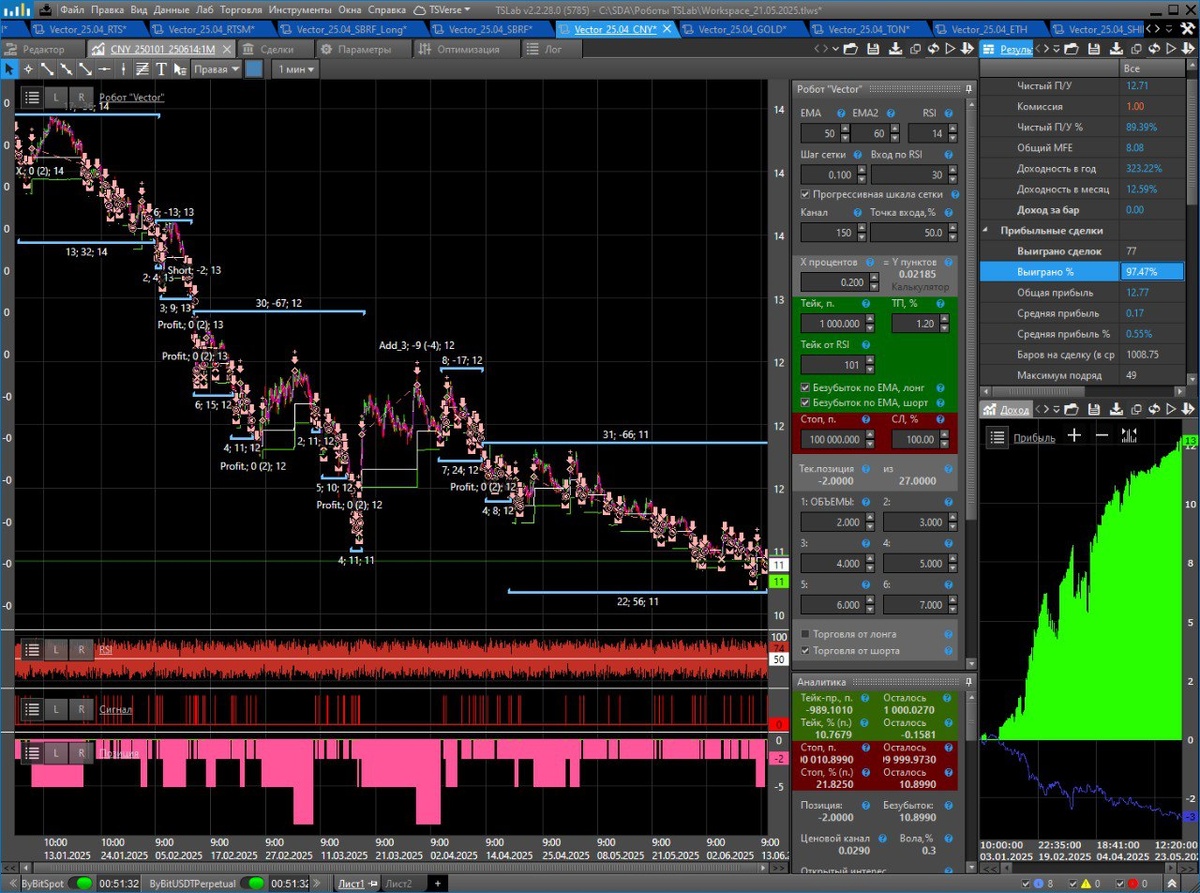Open the Позиция pane list menu
This screenshot has height=893, width=1200.
[x=32, y=751]
